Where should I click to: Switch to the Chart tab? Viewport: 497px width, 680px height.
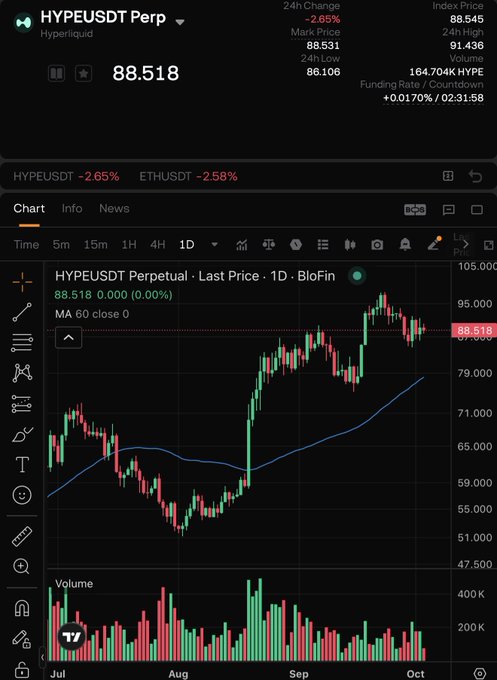(29, 209)
